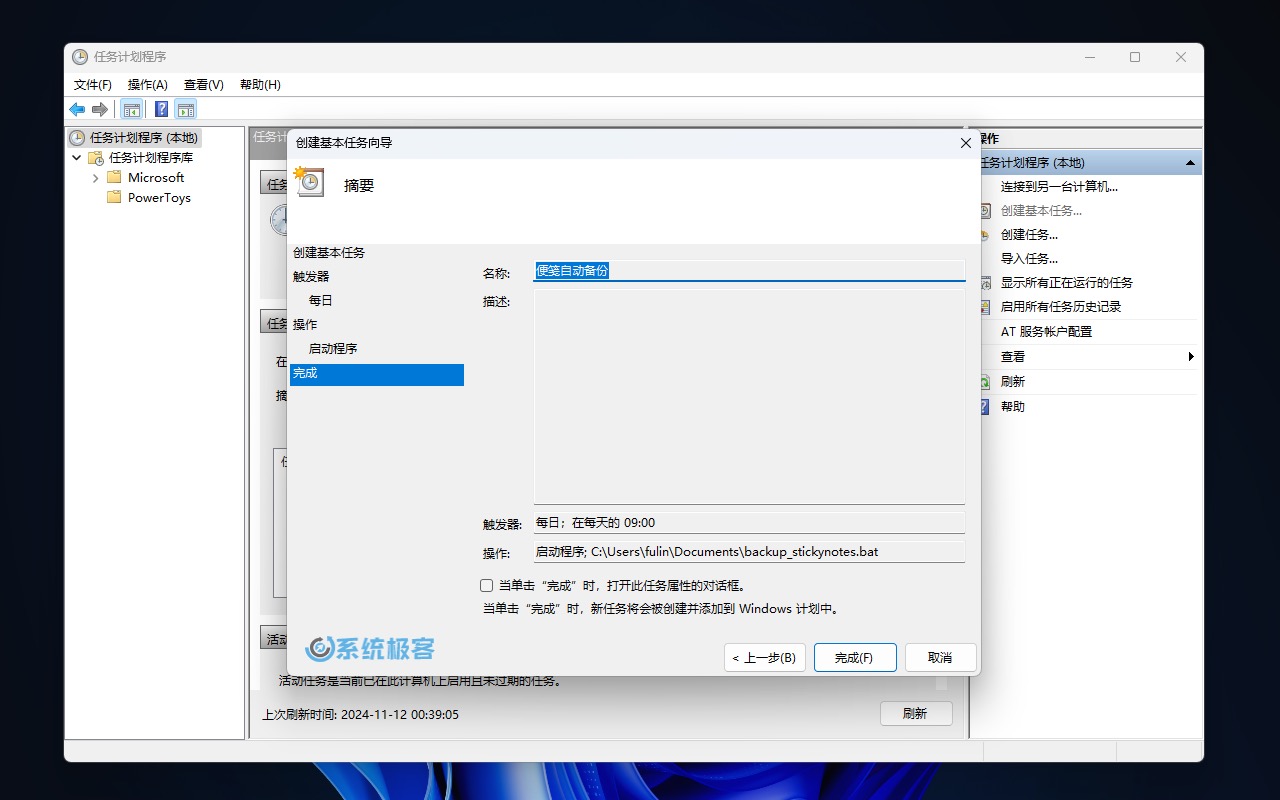The height and width of the screenshot is (800, 1280).
Task: Click the 创建基本任务... greyed action
Action: (1041, 211)
